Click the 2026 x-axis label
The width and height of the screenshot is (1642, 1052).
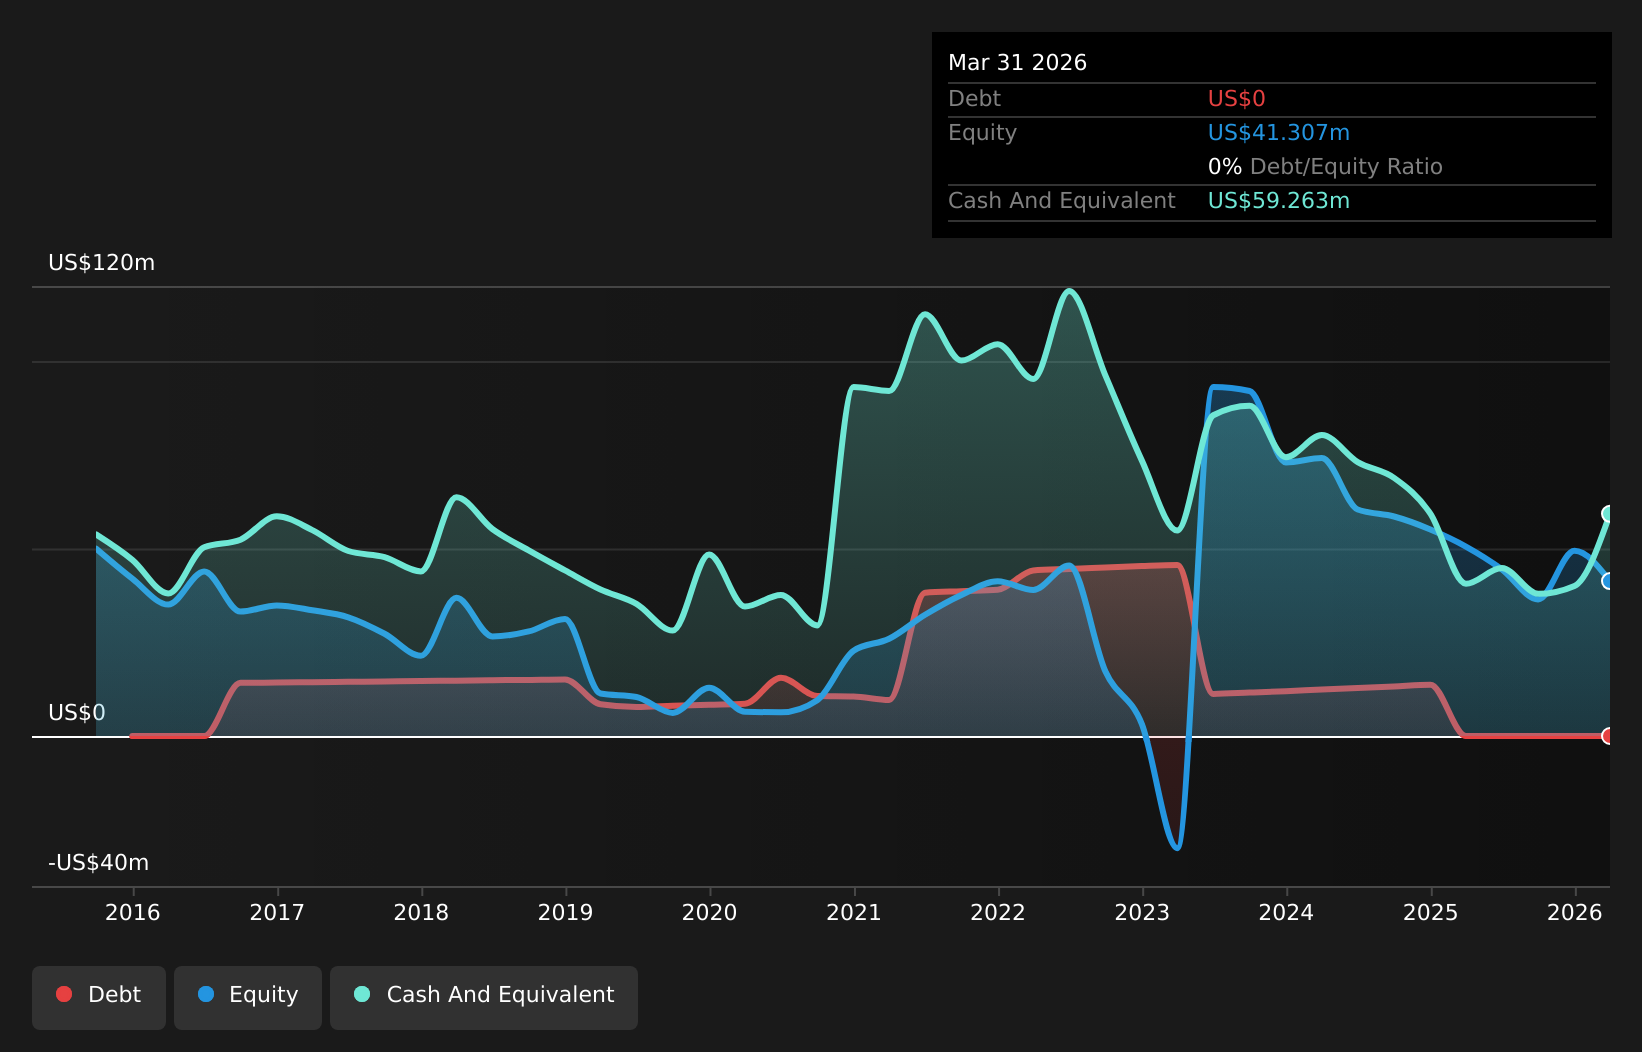[1575, 912]
